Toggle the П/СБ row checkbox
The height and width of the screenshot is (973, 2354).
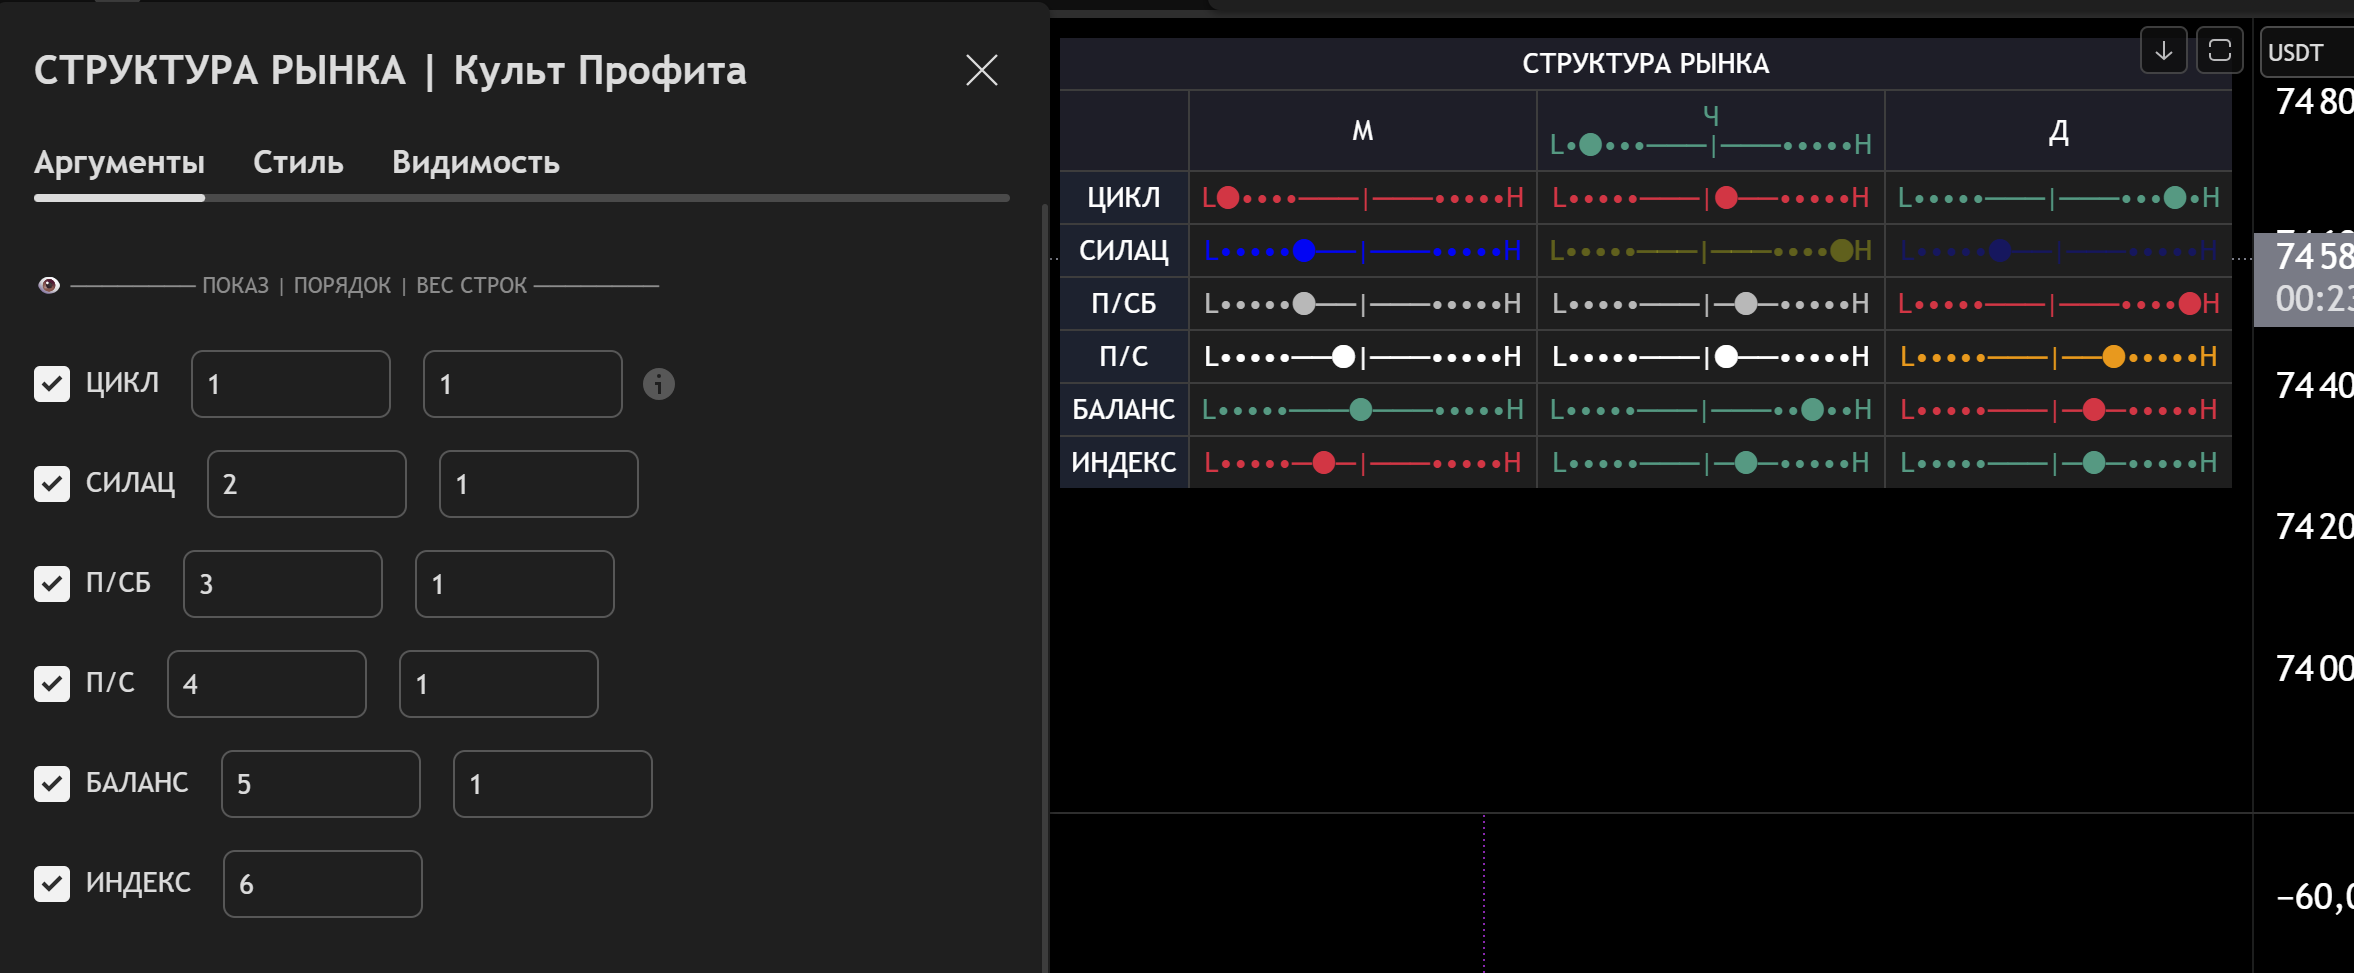(x=52, y=584)
